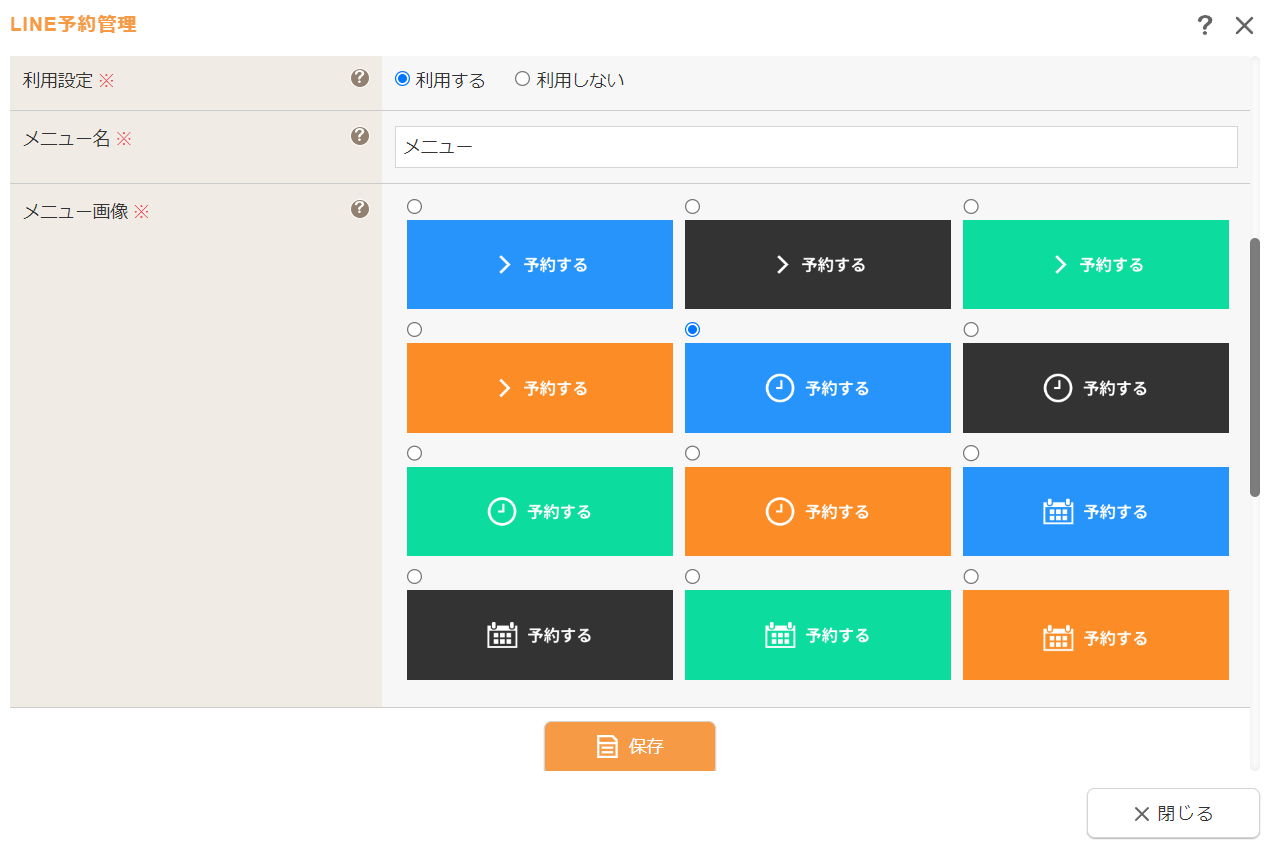Select radio above black calendar 予約する image

point(415,576)
